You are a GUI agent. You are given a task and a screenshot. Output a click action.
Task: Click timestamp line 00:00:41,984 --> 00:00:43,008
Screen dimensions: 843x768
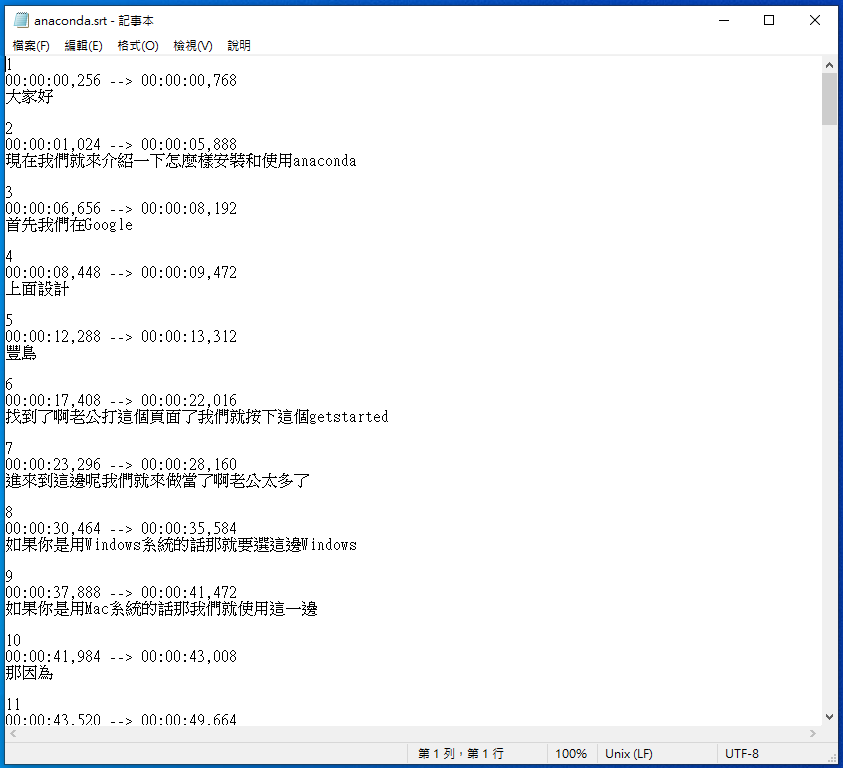coord(121,657)
